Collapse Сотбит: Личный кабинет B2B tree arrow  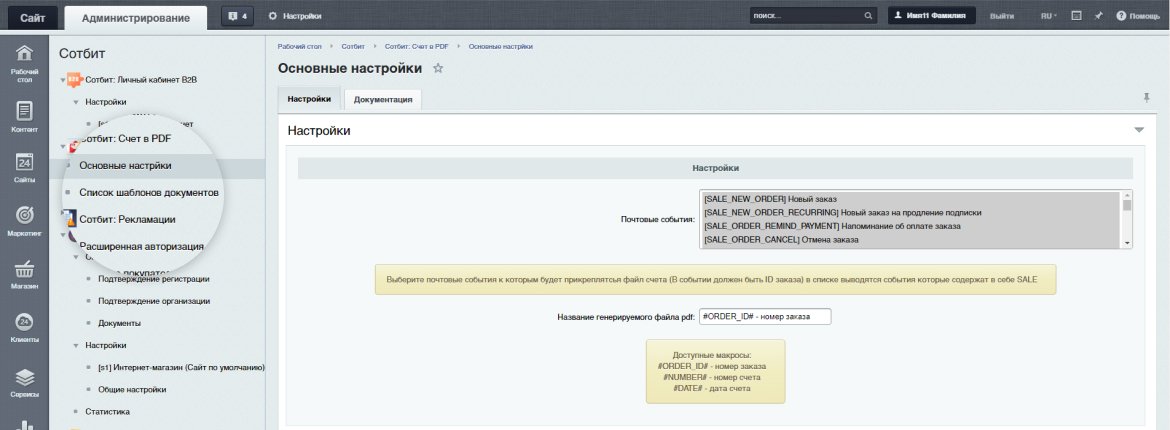pyautogui.click(x=62, y=80)
